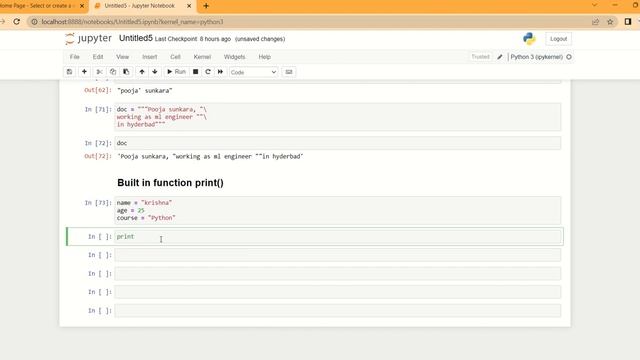This screenshot has height=360, width=640.
Task: Open the View menu
Action: 122,57
